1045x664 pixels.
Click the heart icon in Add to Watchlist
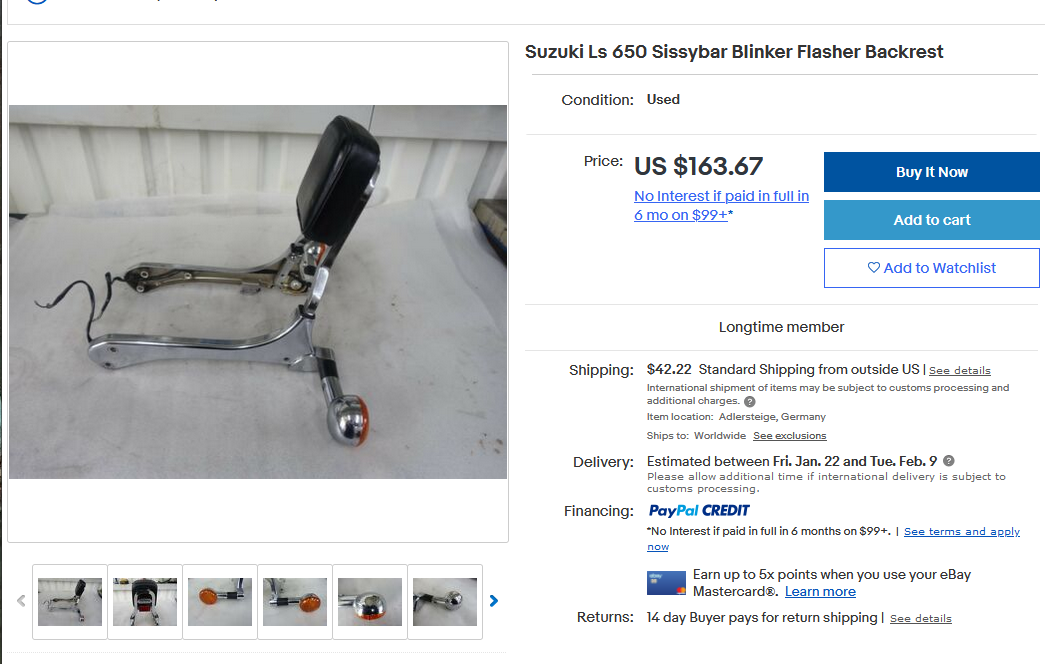pos(874,267)
